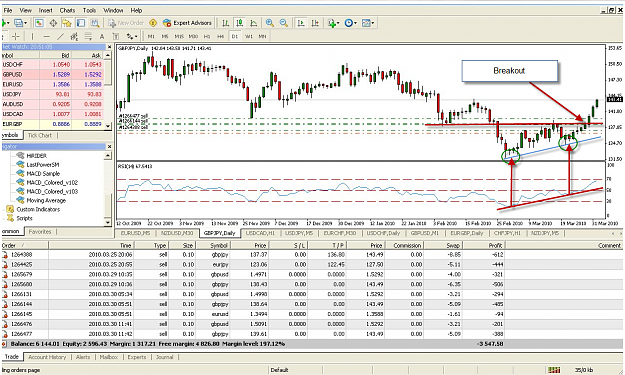Click Navigator scrollbar up arrow
Viewport: 625px width, 375px height.
108,155
